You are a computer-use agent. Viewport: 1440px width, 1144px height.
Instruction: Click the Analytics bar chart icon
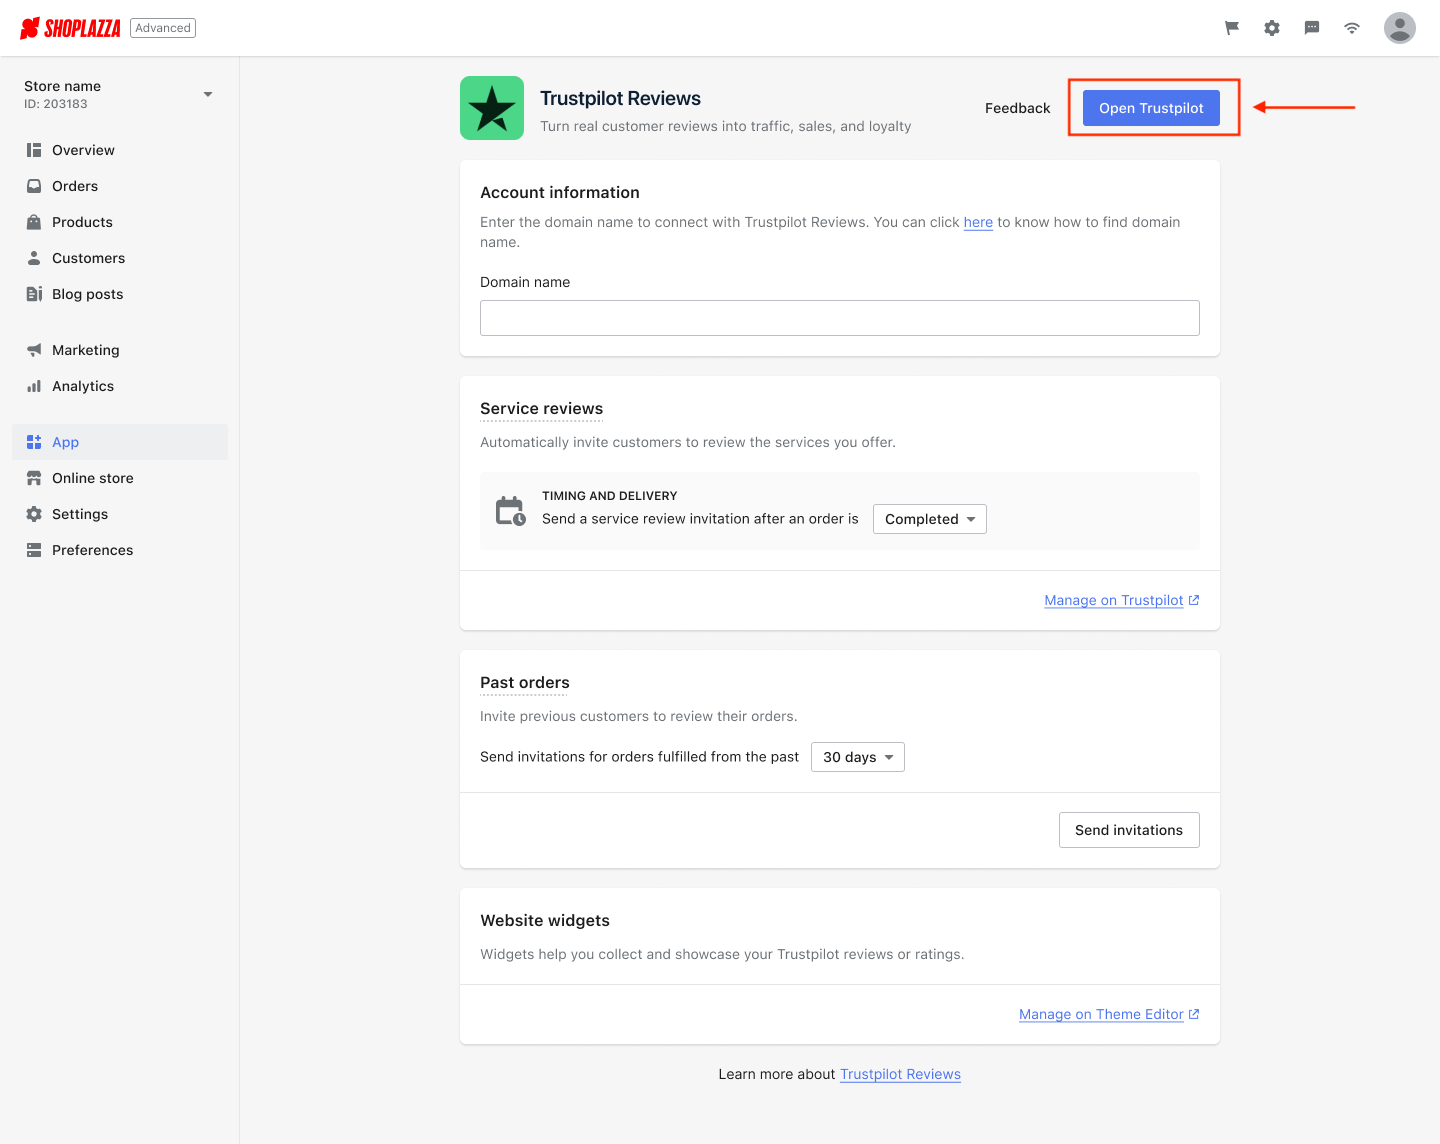click(34, 386)
